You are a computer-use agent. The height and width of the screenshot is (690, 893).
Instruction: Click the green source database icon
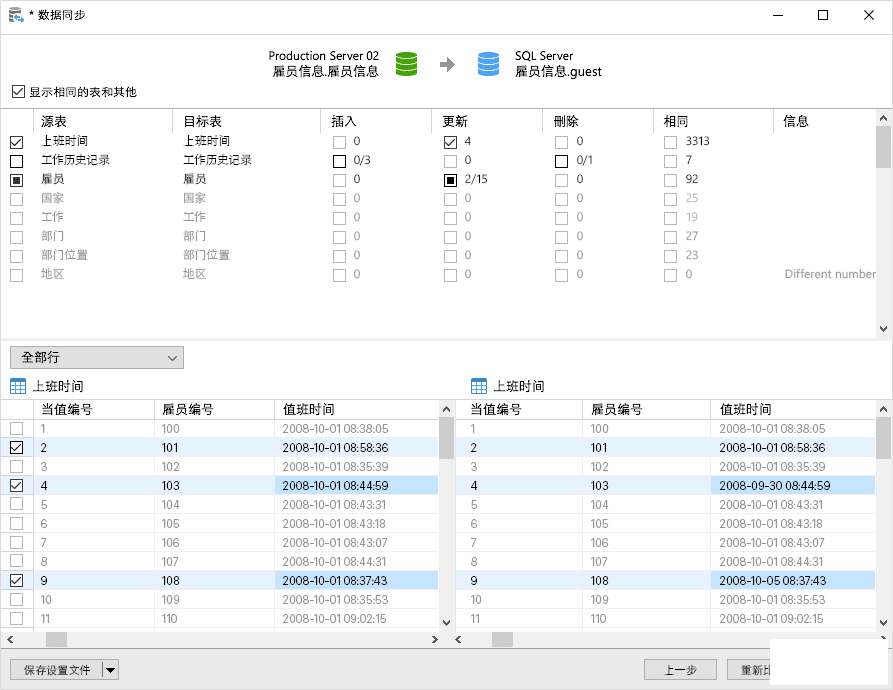(406, 64)
